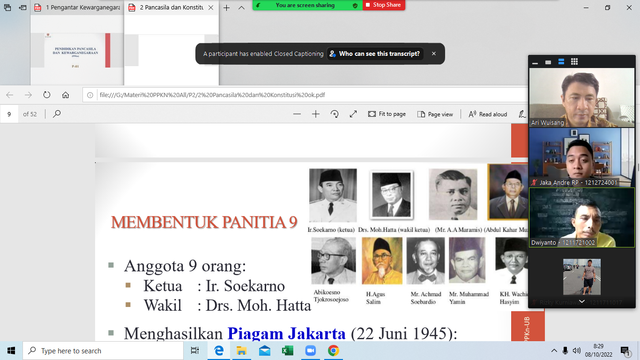
Task: Zoom in on the PDF
Action: [316, 114]
